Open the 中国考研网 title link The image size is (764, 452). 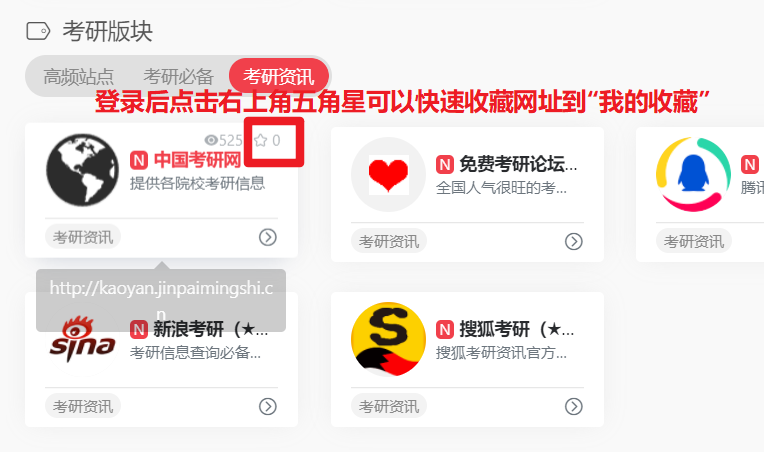click(x=197, y=160)
